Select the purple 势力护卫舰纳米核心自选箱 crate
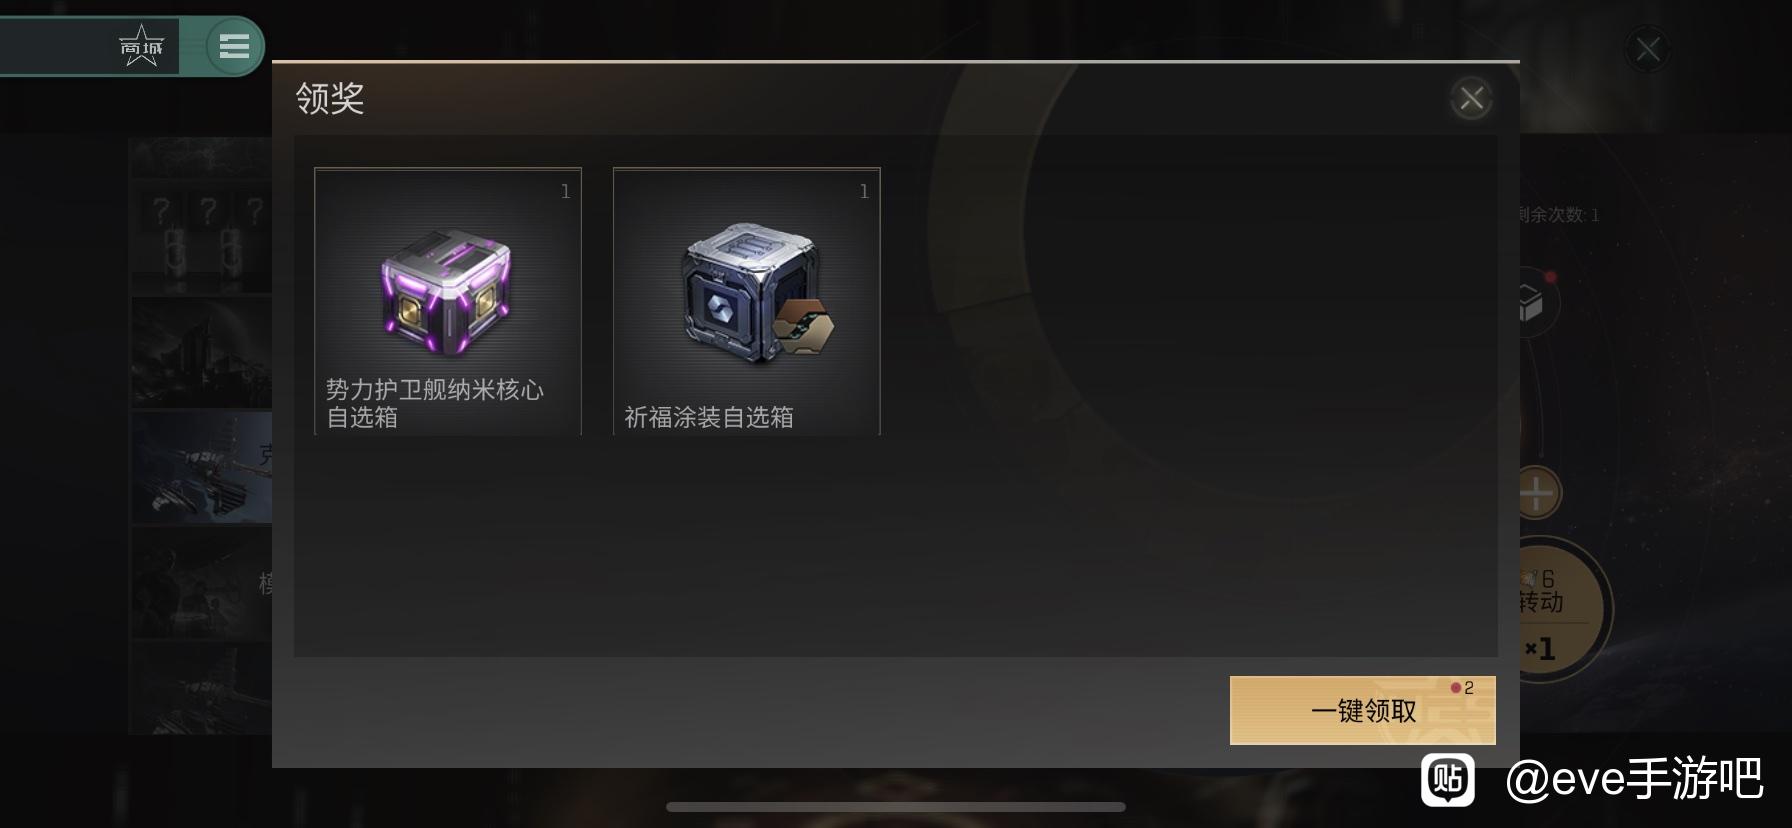1792x828 pixels. [x=447, y=293]
